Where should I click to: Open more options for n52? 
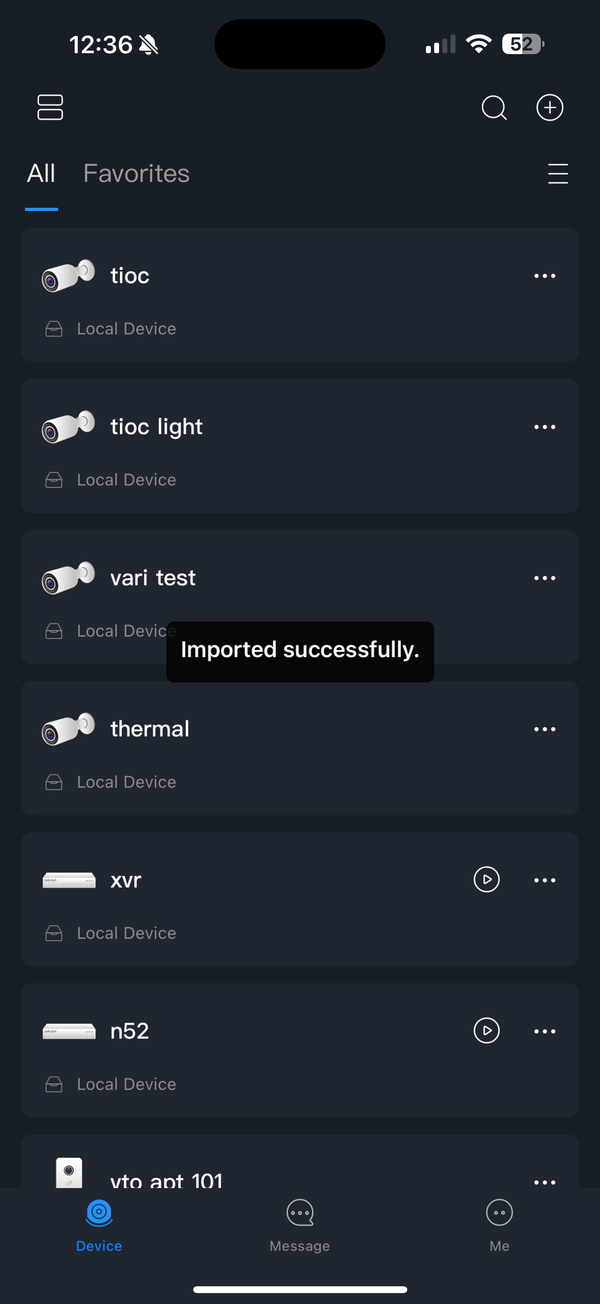coord(544,1031)
